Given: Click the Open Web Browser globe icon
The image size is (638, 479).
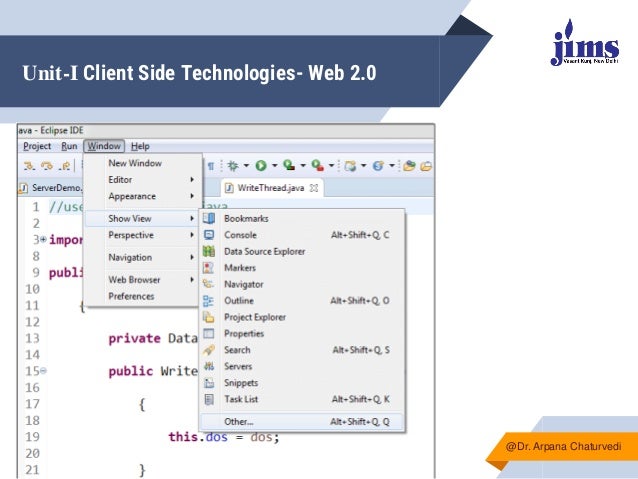Looking at the screenshot, I should 378,166.
